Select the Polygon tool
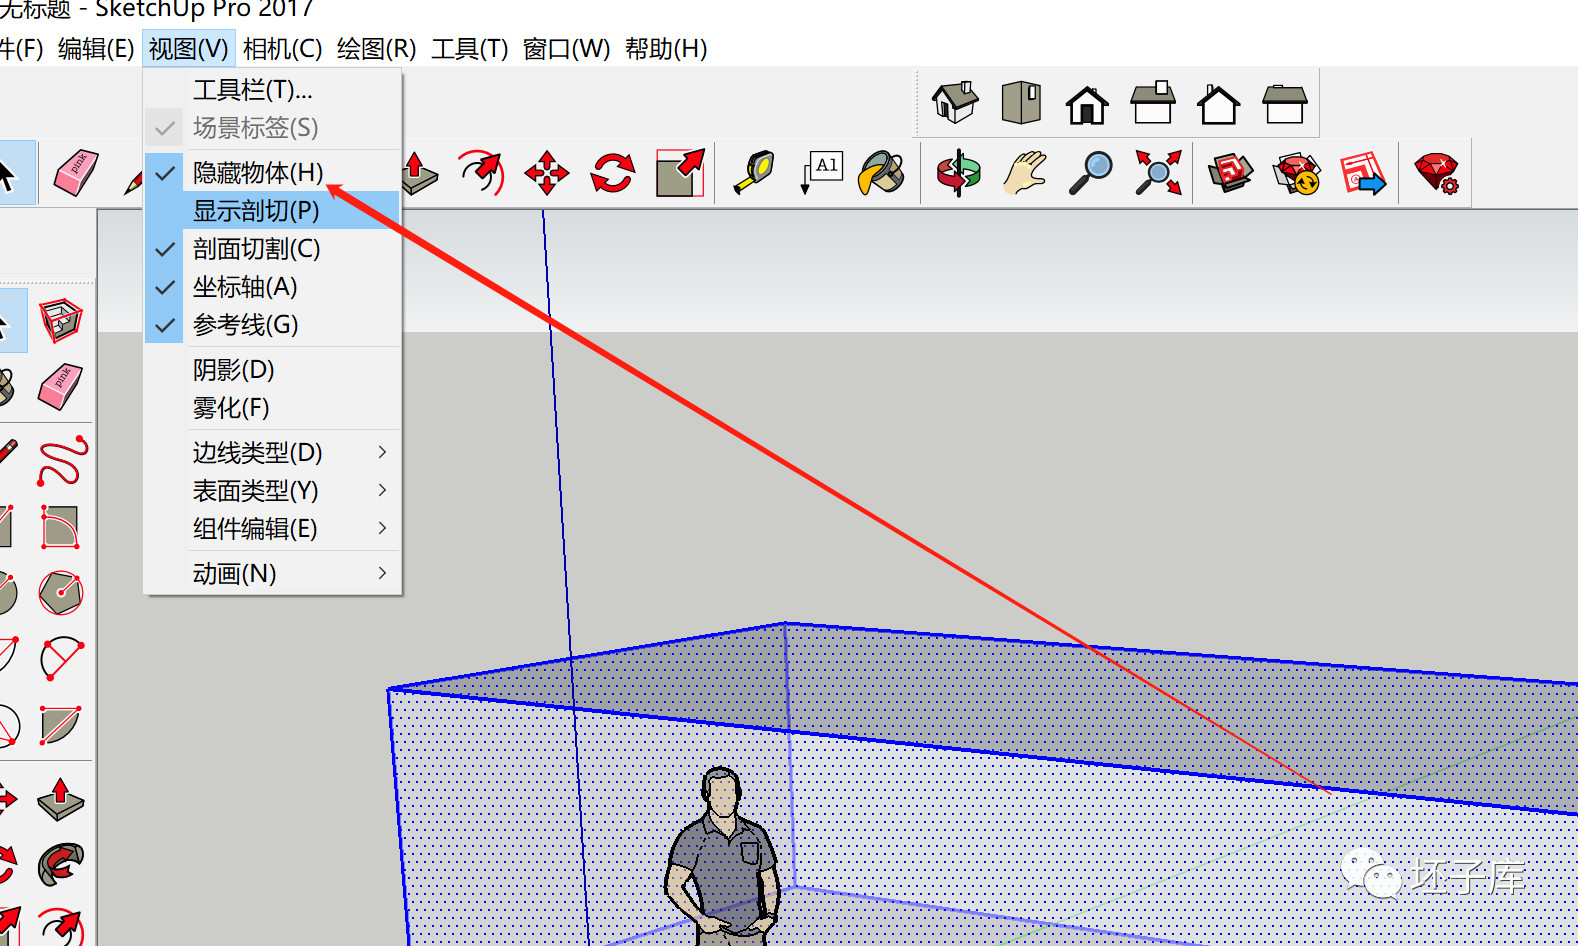The height and width of the screenshot is (946, 1578). [60, 593]
